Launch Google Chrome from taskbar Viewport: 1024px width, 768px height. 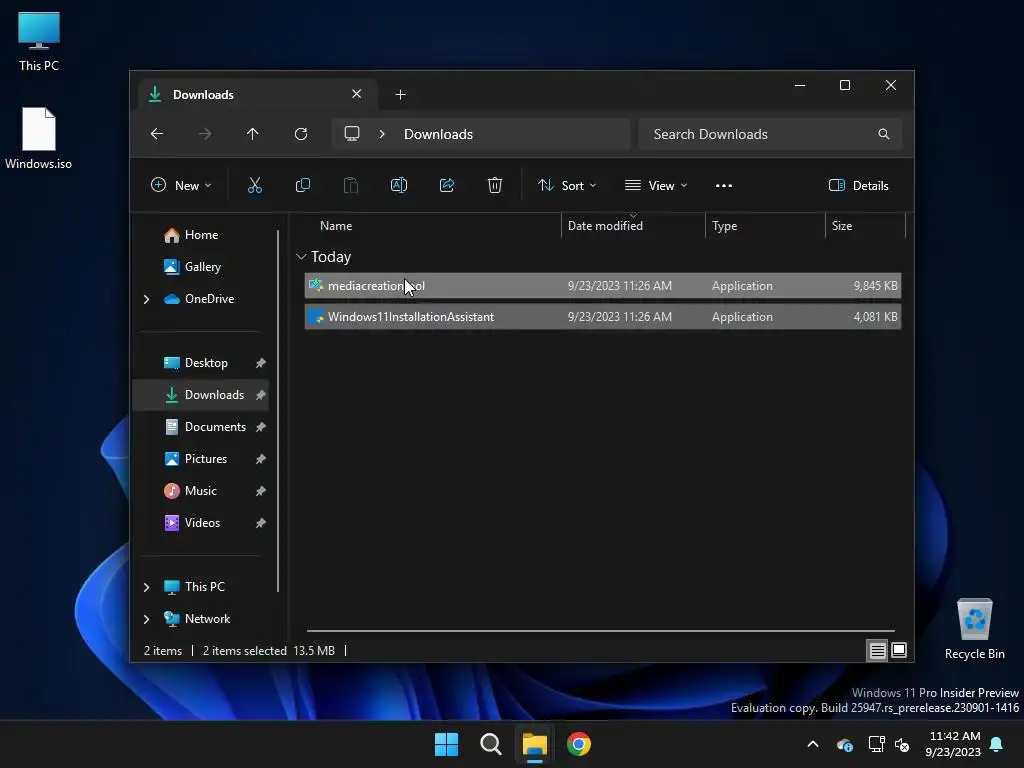pos(579,744)
